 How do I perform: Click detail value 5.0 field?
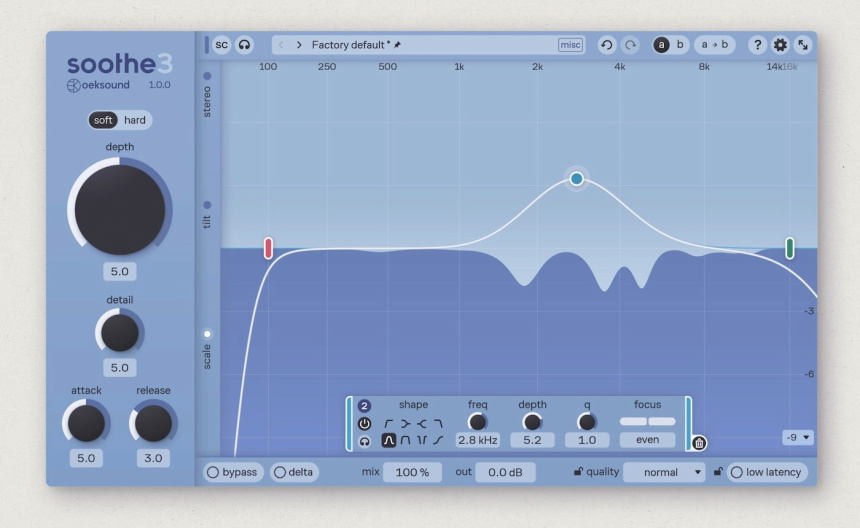tap(120, 367)
